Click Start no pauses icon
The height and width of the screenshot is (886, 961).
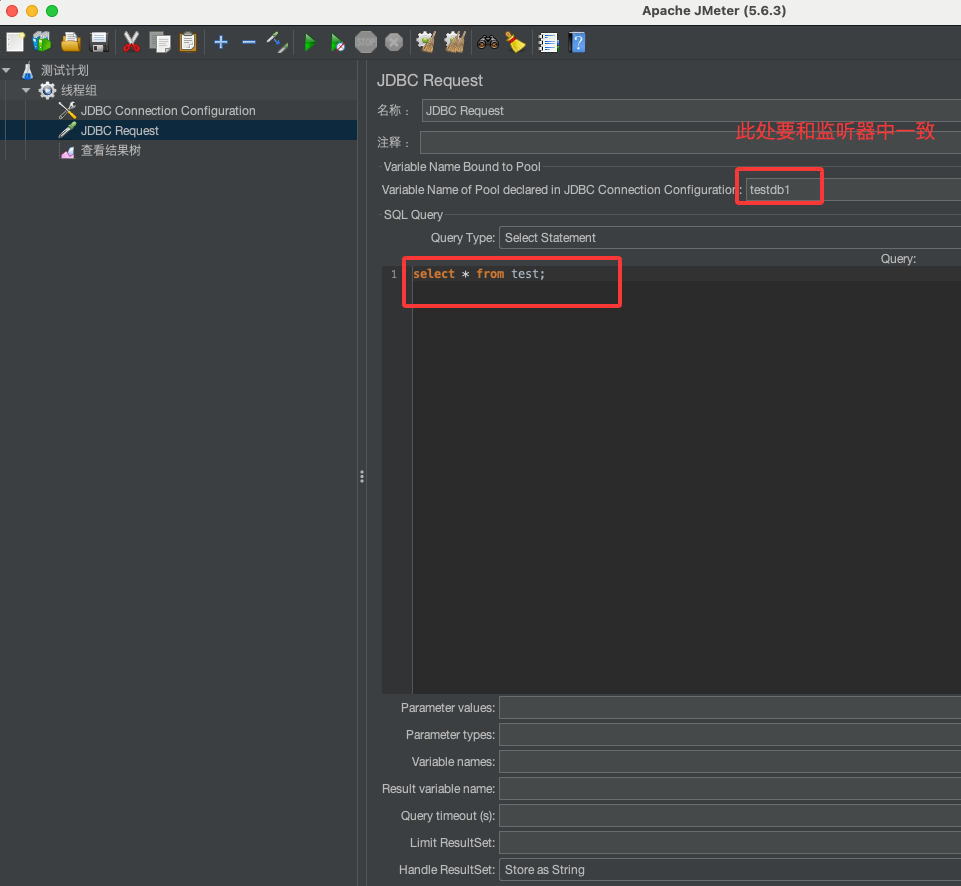337,42
